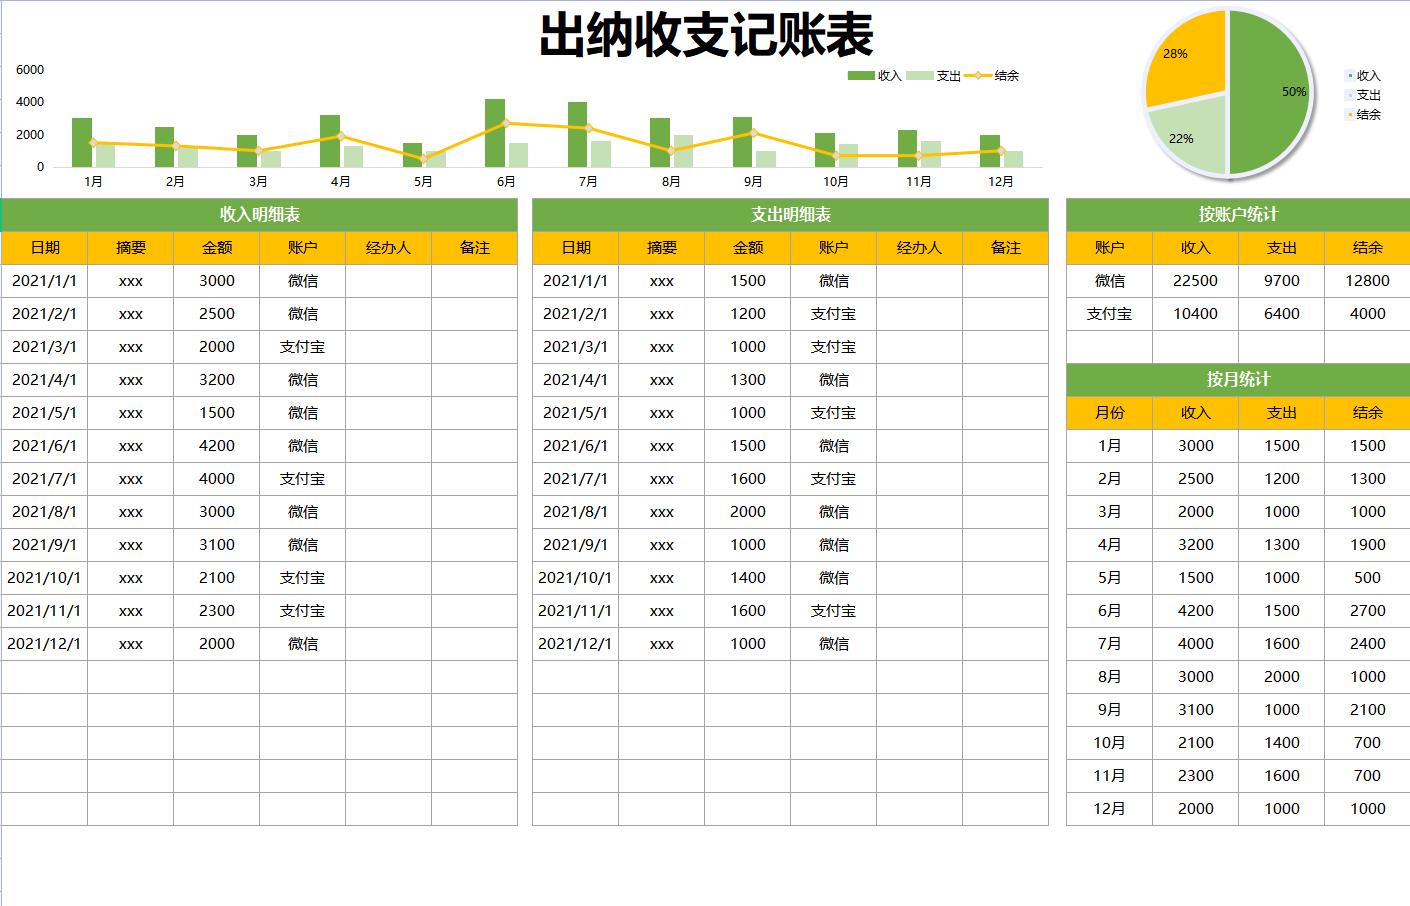Click the 支出 entry in the pie chart legend

[1367, 95]
